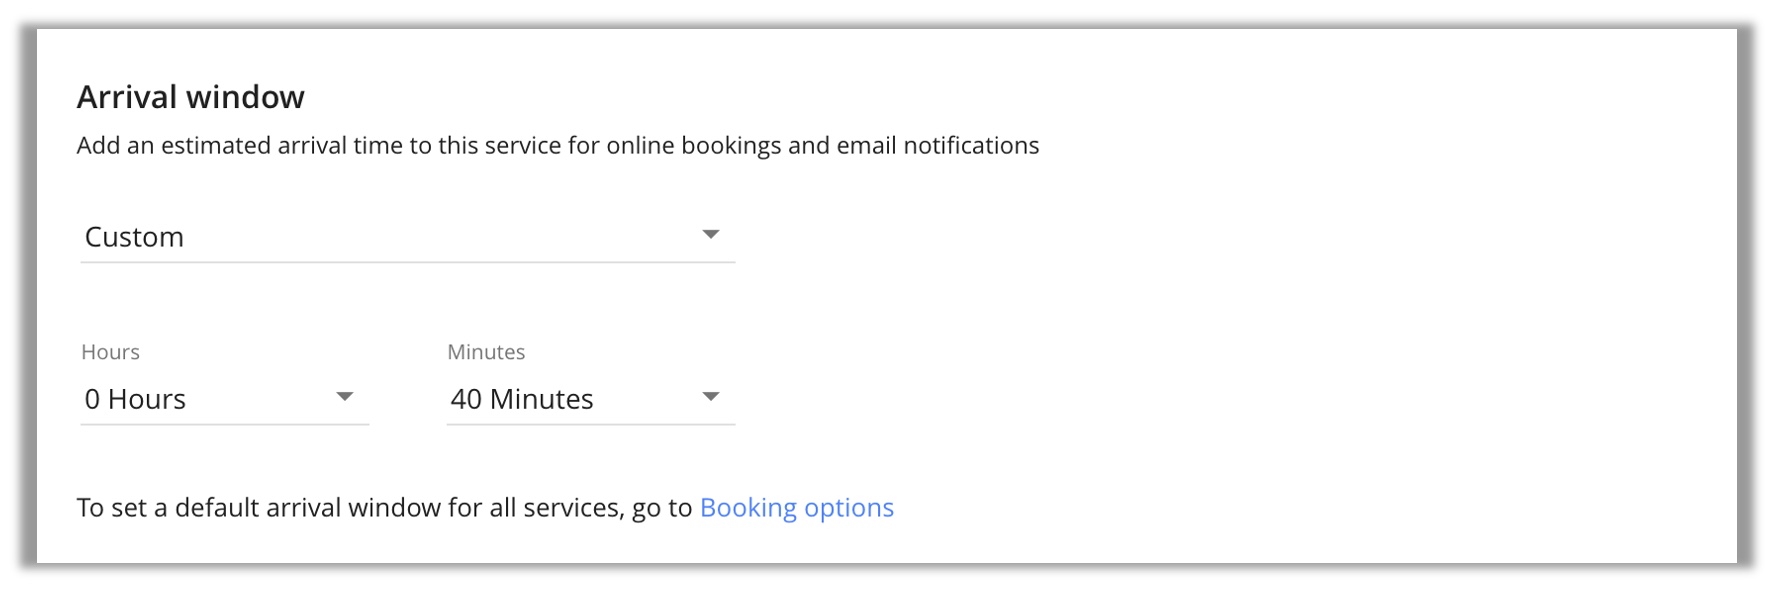Focus the Custom select field underline
This screenshot has height=594, width=1776.
point(406,262)
